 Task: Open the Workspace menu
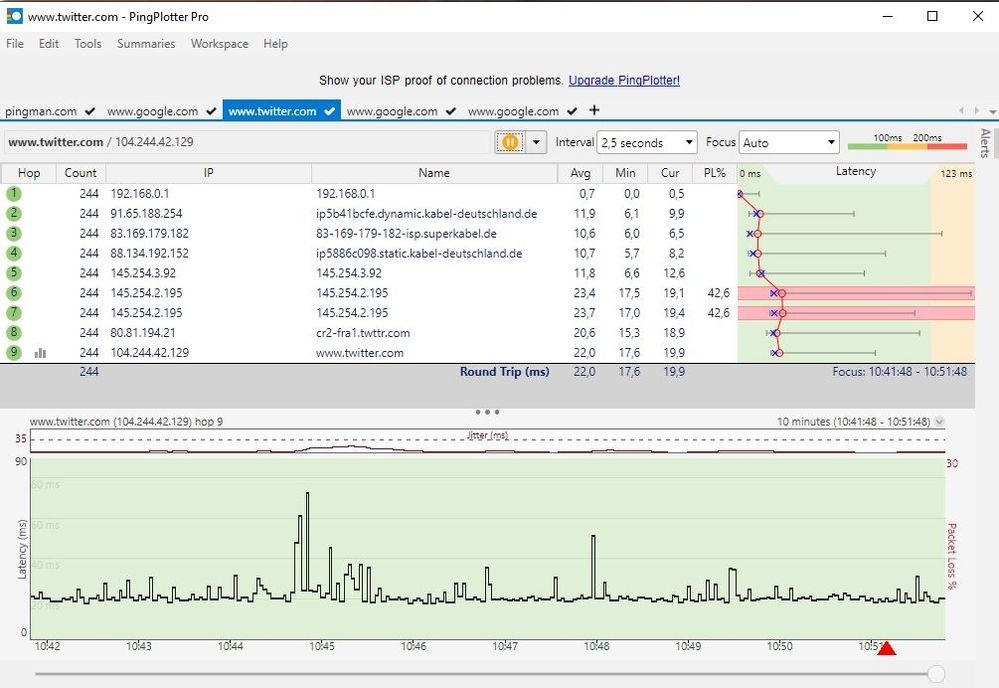(219, 43)
